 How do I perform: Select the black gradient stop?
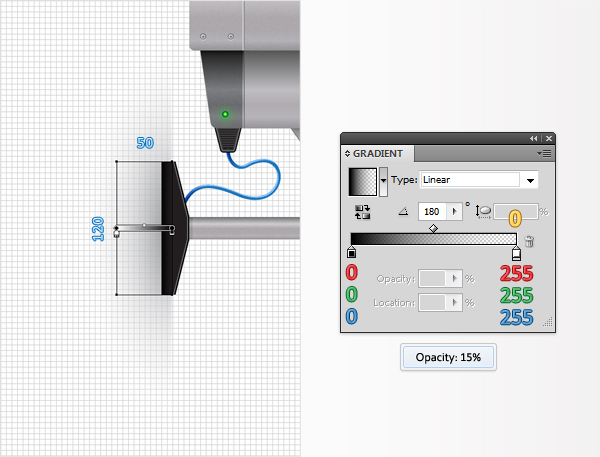point(351,253)
